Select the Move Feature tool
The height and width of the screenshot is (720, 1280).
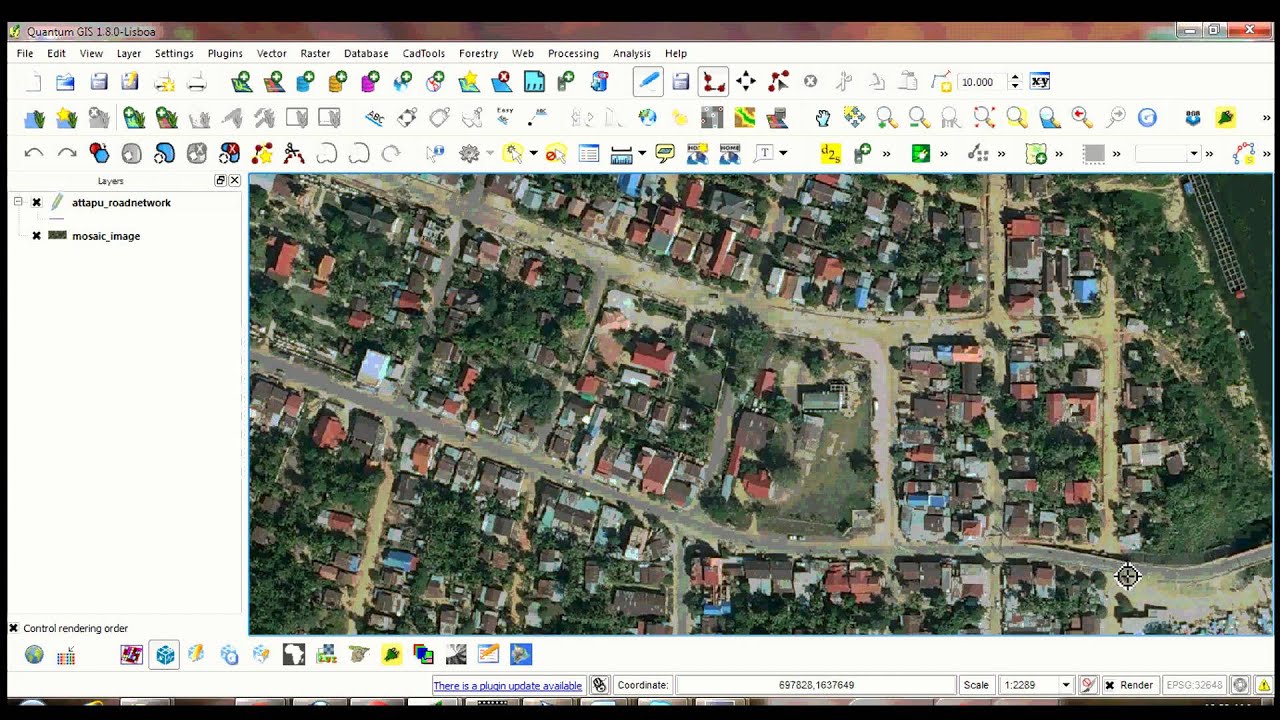click(745, 82)
